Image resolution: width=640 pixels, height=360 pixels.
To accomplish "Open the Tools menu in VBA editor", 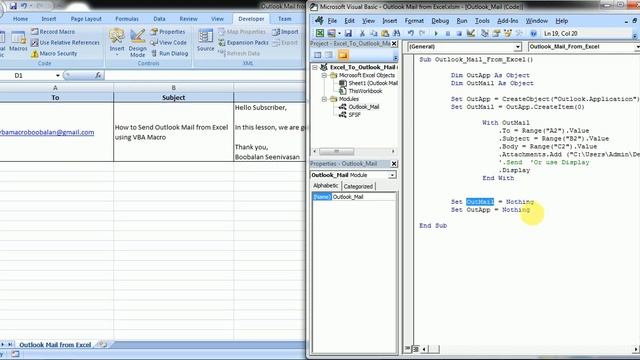I will click(x=482, y=21).
